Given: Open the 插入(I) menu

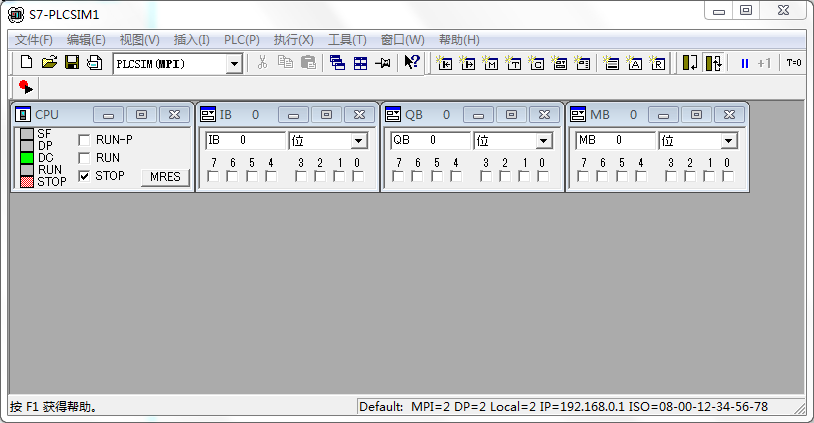Looking at the screenshot, I should coord(192,40).
